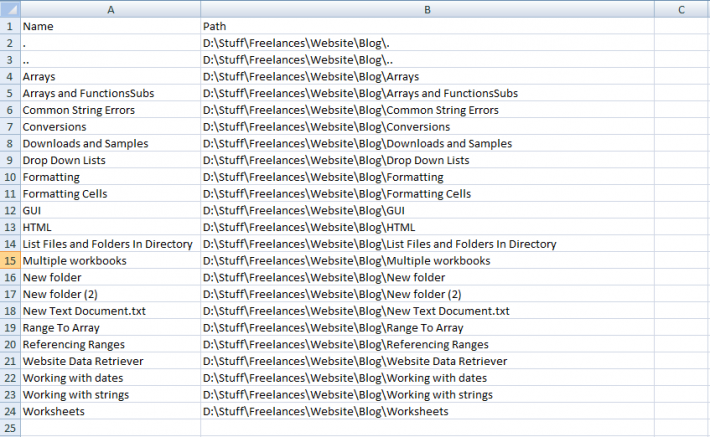Viewport: 710px width, 437px height.
Task: Click the Name header cell
Action: [109, 26]
